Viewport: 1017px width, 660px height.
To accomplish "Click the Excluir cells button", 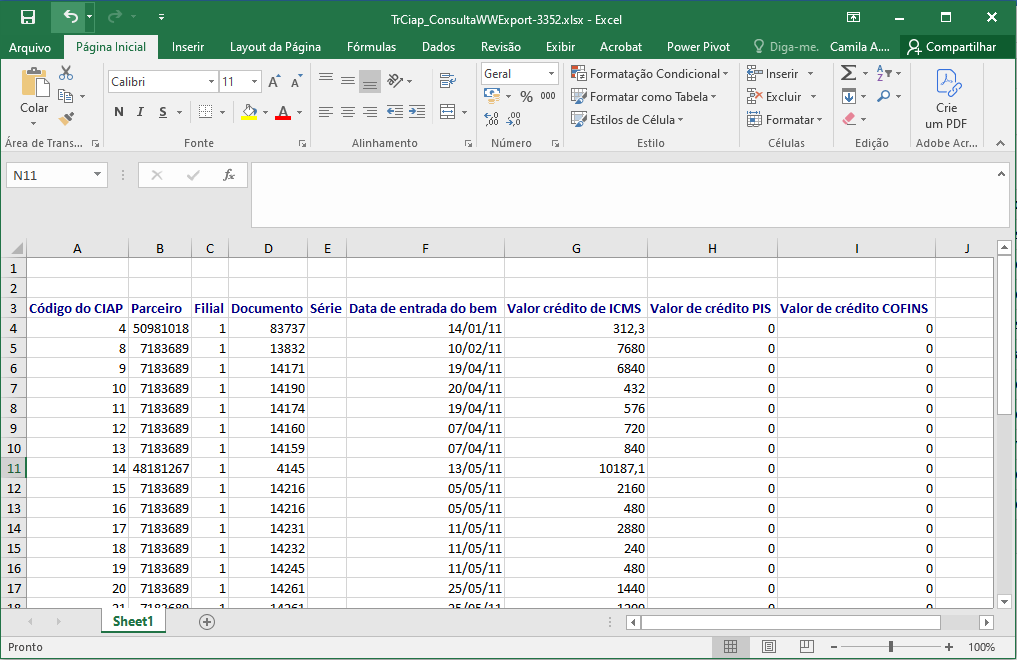I will pyautogui.click(x=774, y=97).
